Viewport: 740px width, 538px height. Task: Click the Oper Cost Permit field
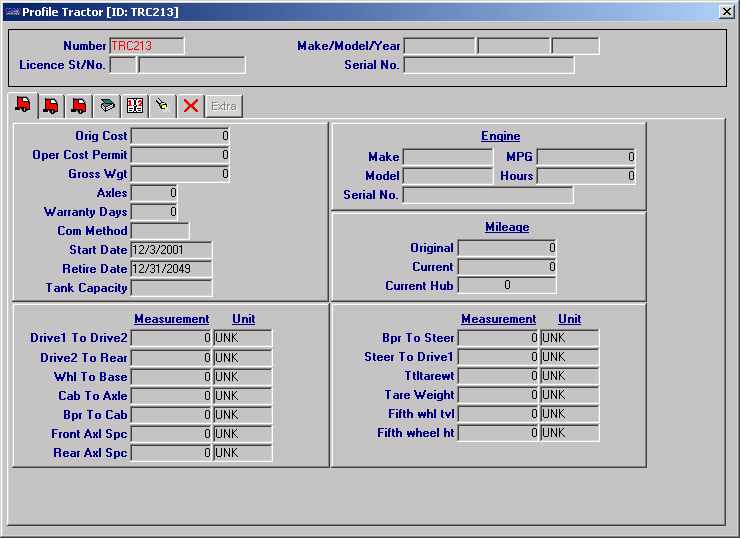pos(180,155)
